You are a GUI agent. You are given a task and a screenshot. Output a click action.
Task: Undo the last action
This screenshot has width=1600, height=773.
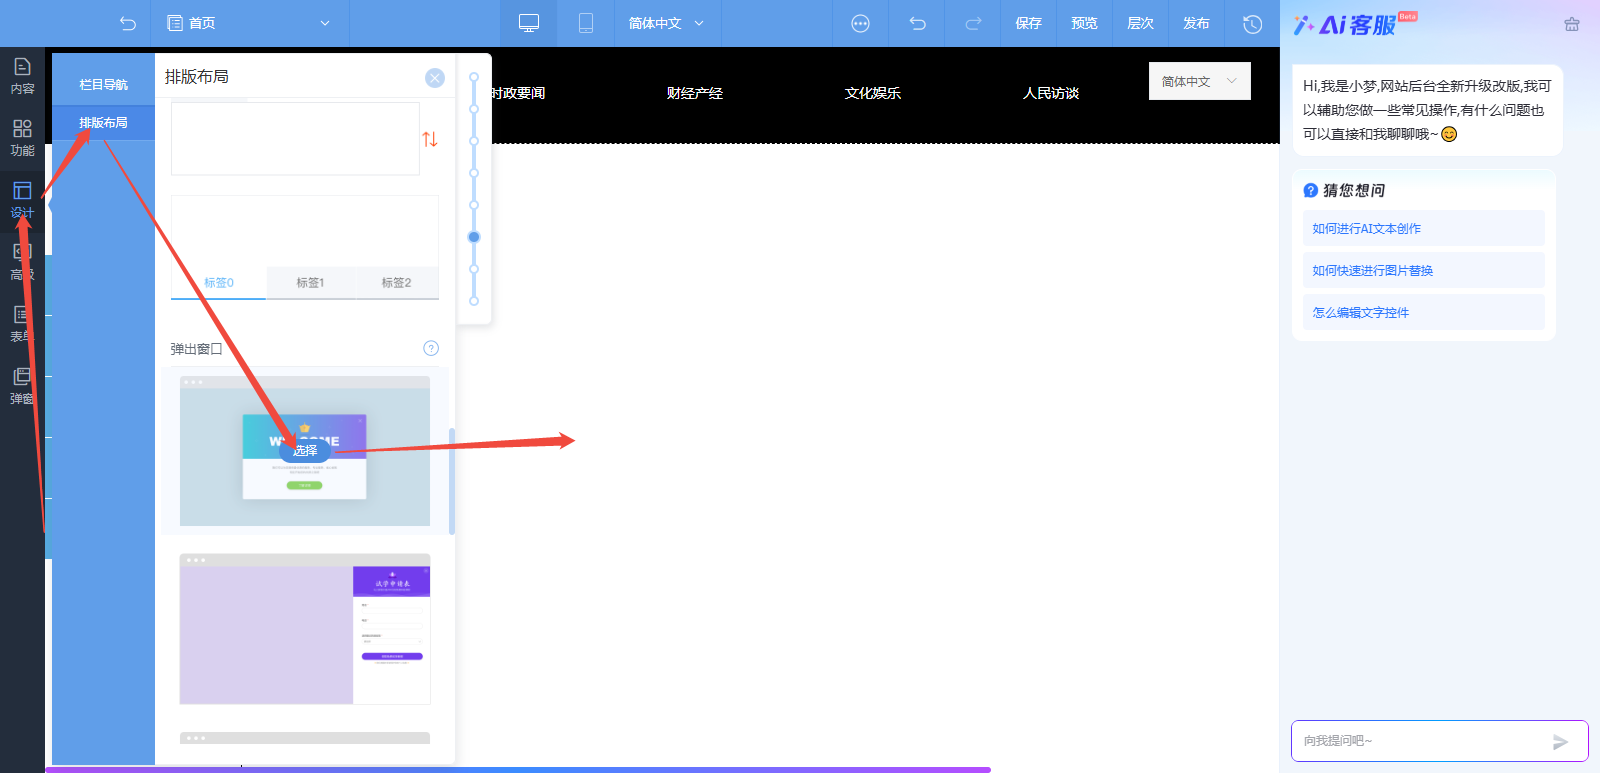pyautogui.click(x=917, y=23)
